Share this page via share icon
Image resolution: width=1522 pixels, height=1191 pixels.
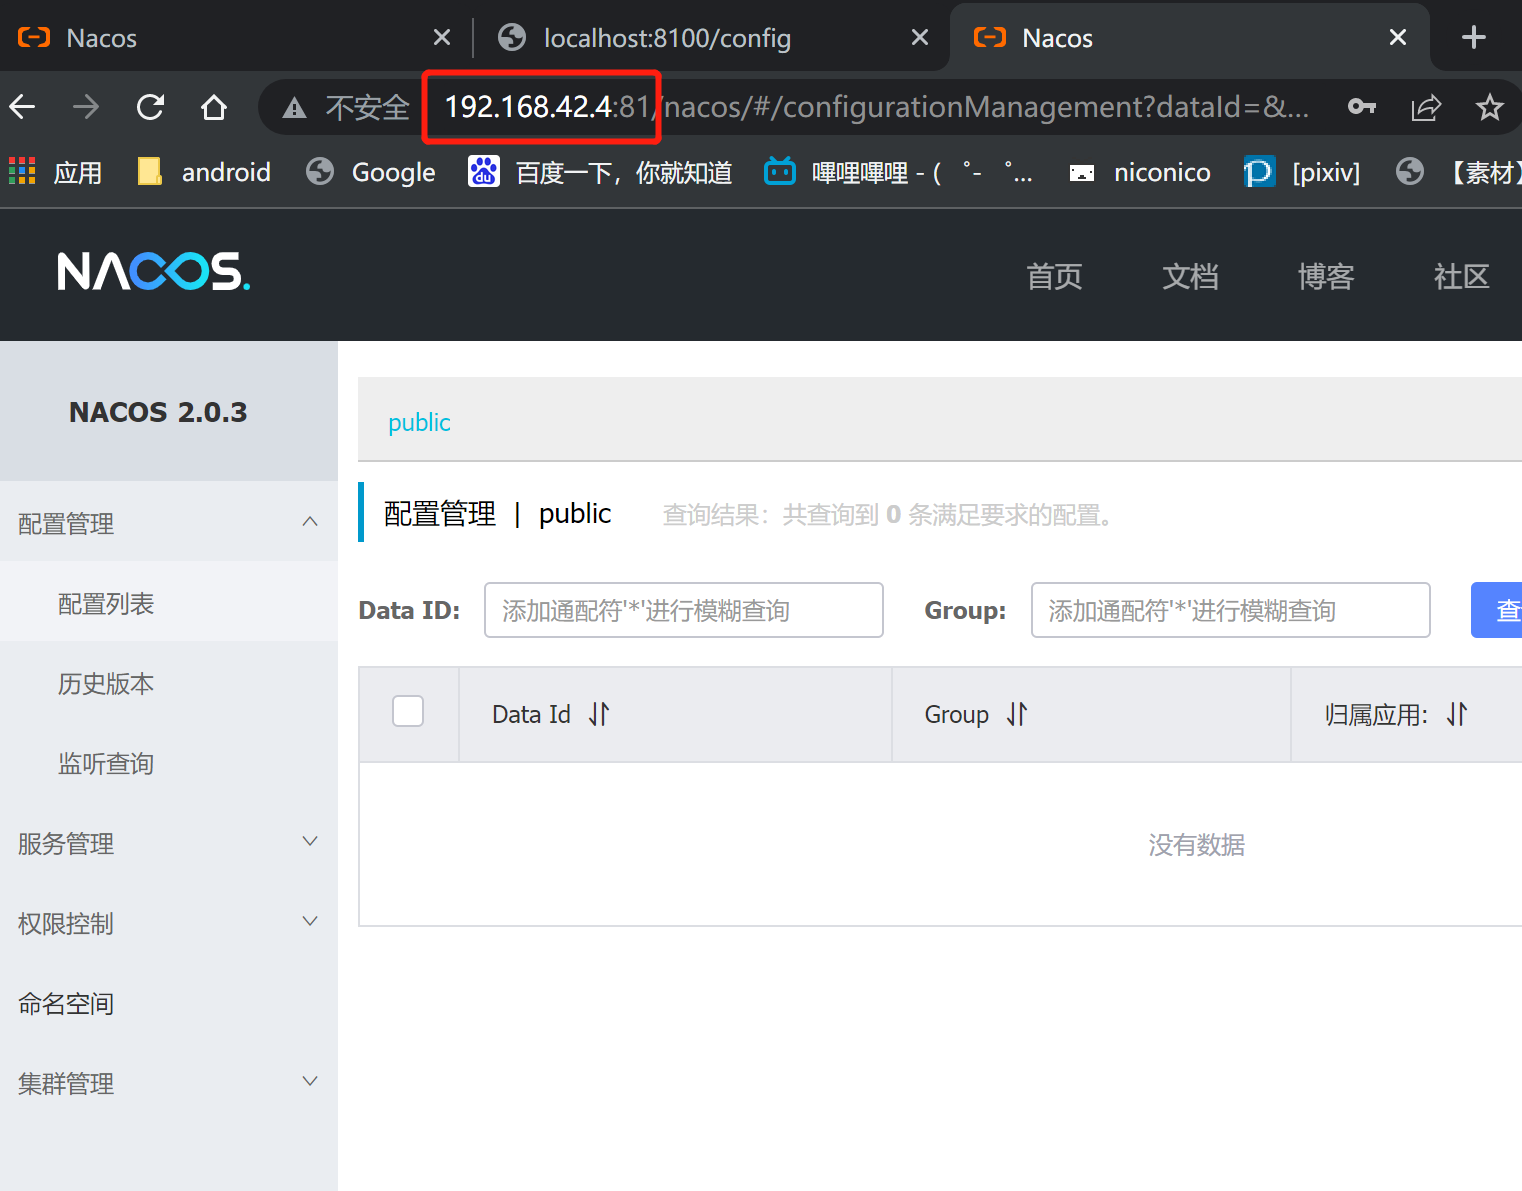click(x=1426, y=106)
